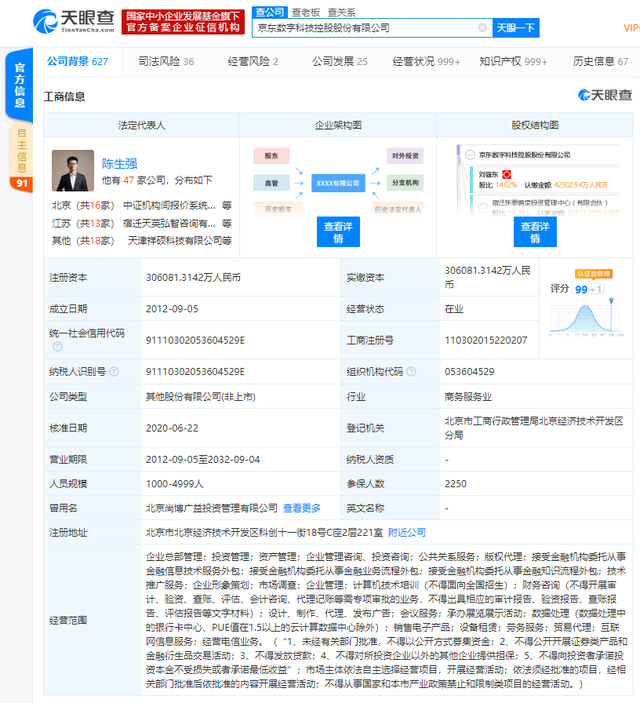Image resolution: width=640 pixels, height=703 pixels.
Task: Click the 商务服务业 industry value
Action: pos(468,396)
